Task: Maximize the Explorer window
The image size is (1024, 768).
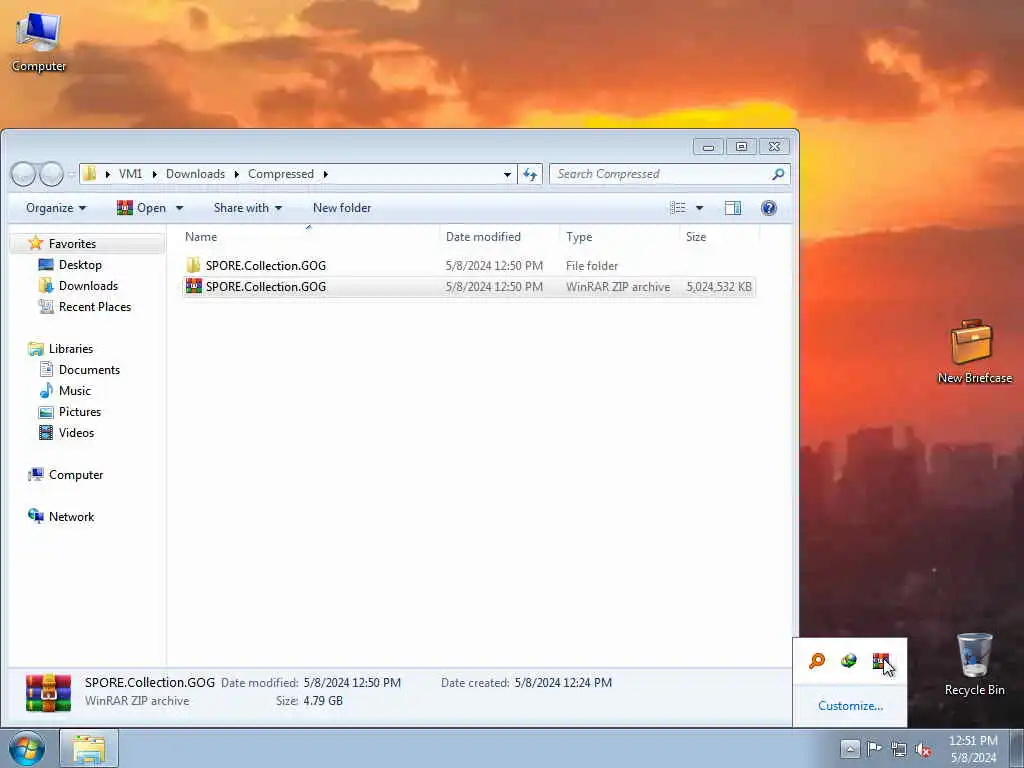Action: (x=741, y=146)
